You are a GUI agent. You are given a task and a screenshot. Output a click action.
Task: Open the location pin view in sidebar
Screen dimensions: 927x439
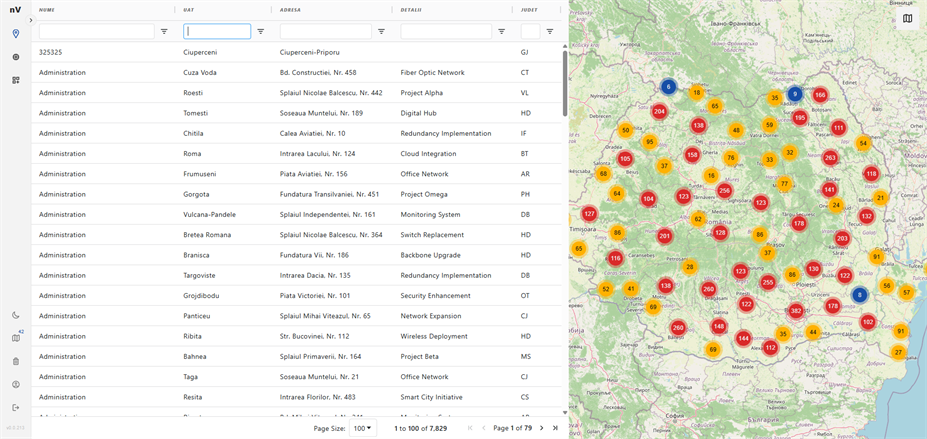[x=16, y=34]
